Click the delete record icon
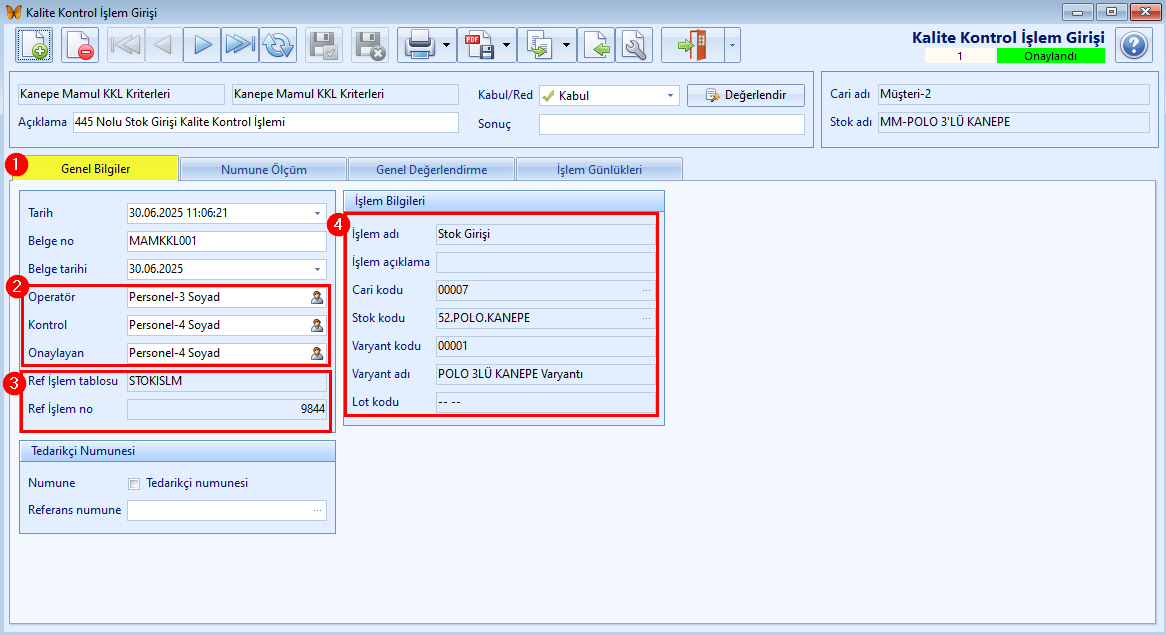Viewport: 1166px width, 635px height. click(80, 45)
